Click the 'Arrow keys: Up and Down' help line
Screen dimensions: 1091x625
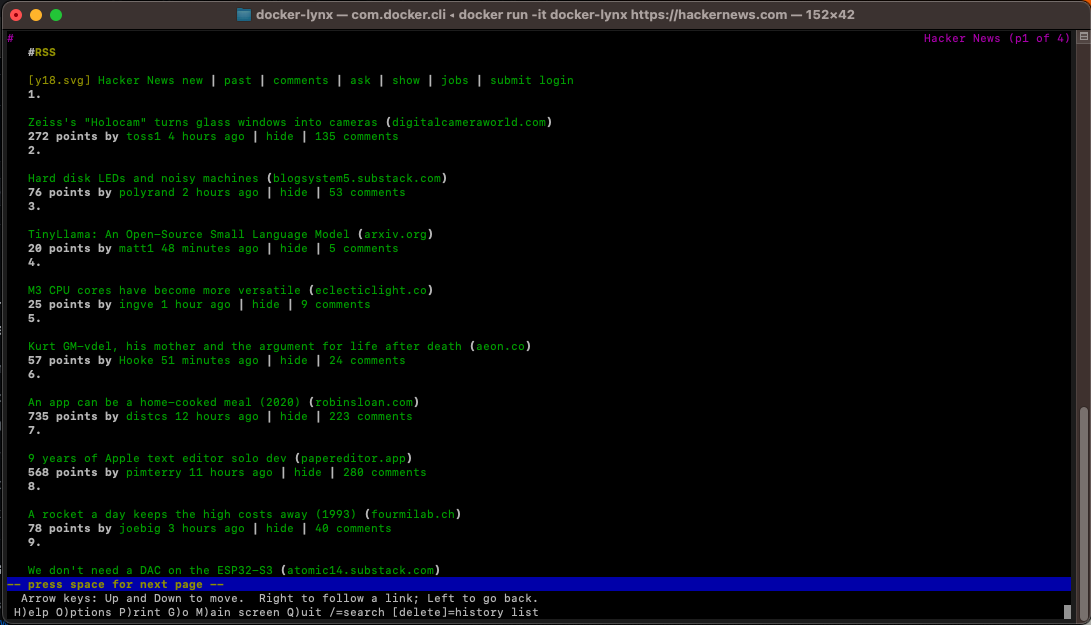click(280, 599)
